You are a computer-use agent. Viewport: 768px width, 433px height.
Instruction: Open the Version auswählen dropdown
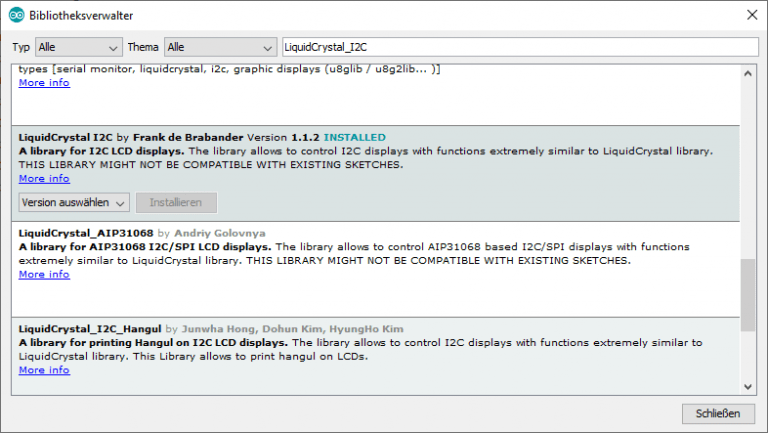(74, 202)
